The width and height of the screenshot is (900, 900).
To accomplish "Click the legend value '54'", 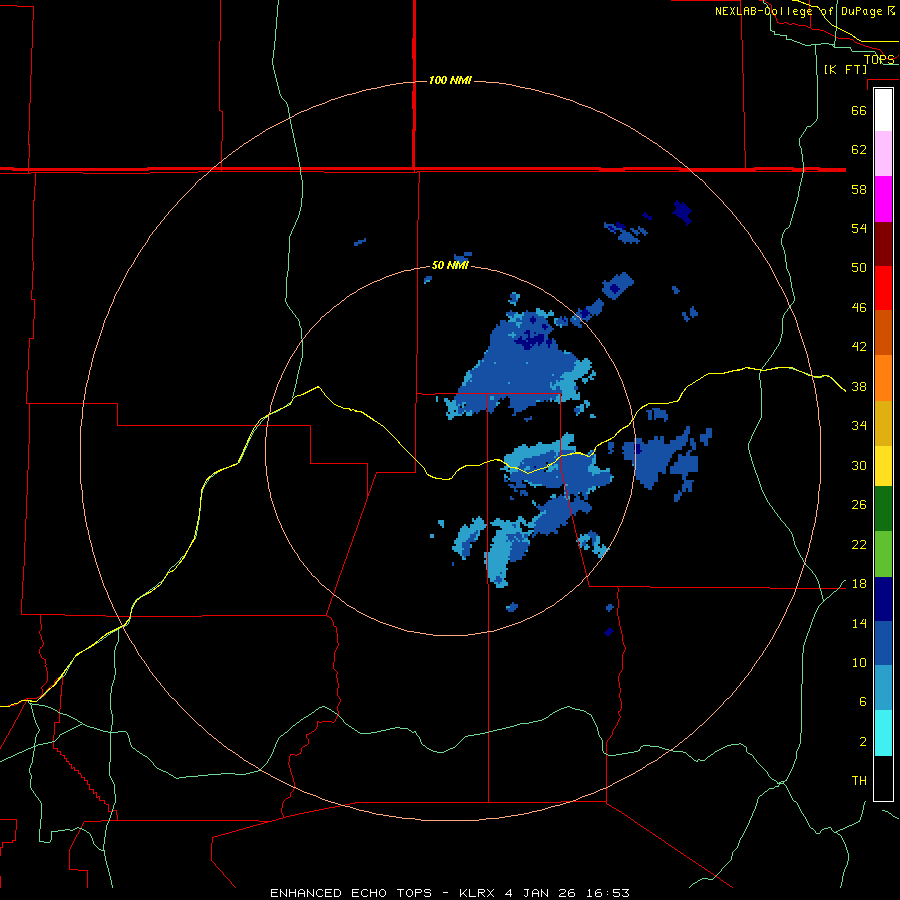I will tap(859, 228).
